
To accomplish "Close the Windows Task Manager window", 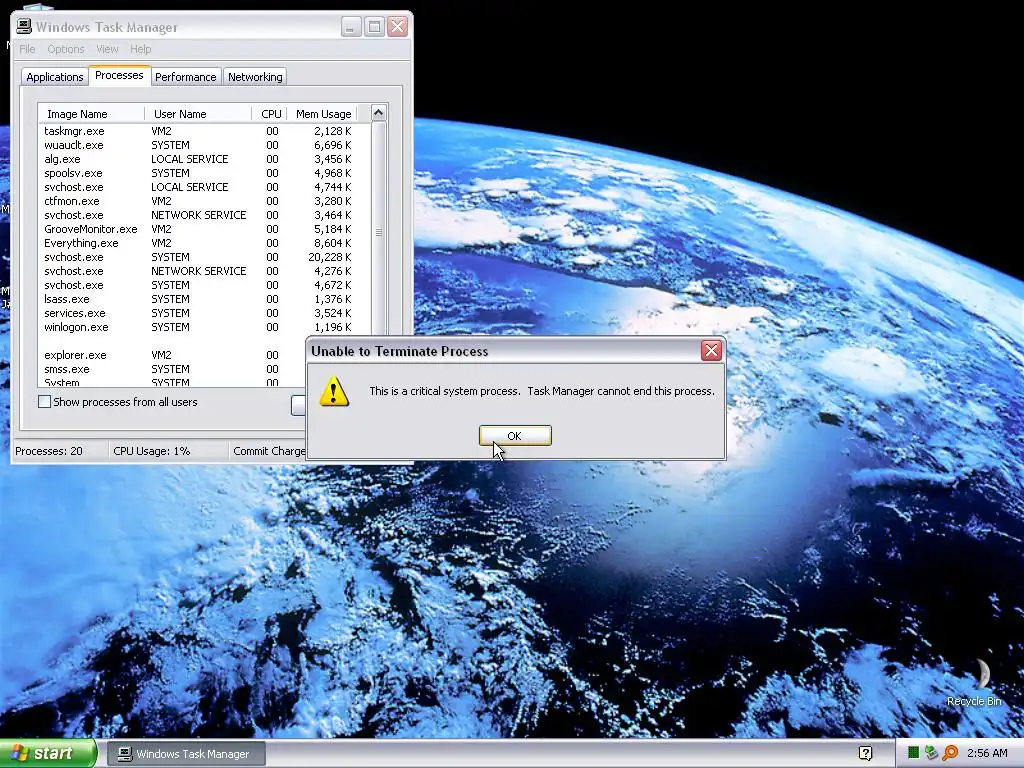I will point(398,27).
